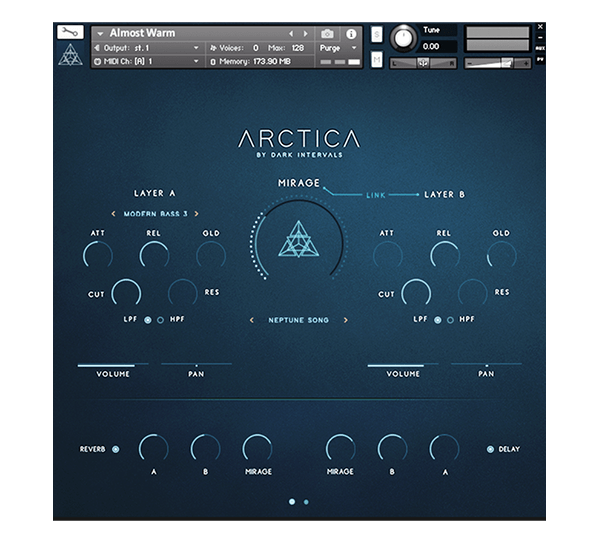The width and height of the screenshot is (600, 543).
Task: Take a snapshot with the camera icon
Action: [327, 34]
